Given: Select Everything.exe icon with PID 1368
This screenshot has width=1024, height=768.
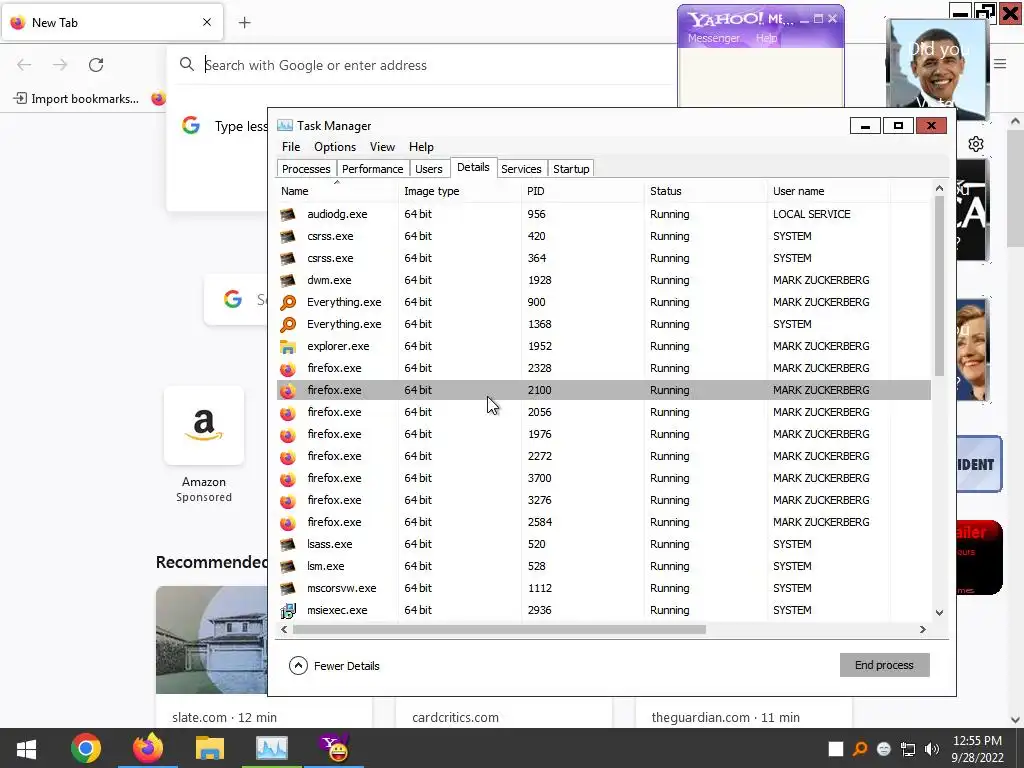Looking at the screenshot, I should pyautogui.click(x=288, y=325).
